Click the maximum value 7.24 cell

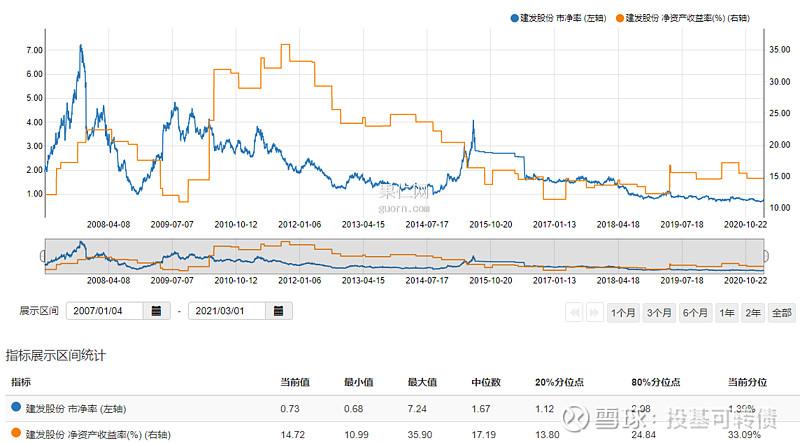tap(417, 409)
